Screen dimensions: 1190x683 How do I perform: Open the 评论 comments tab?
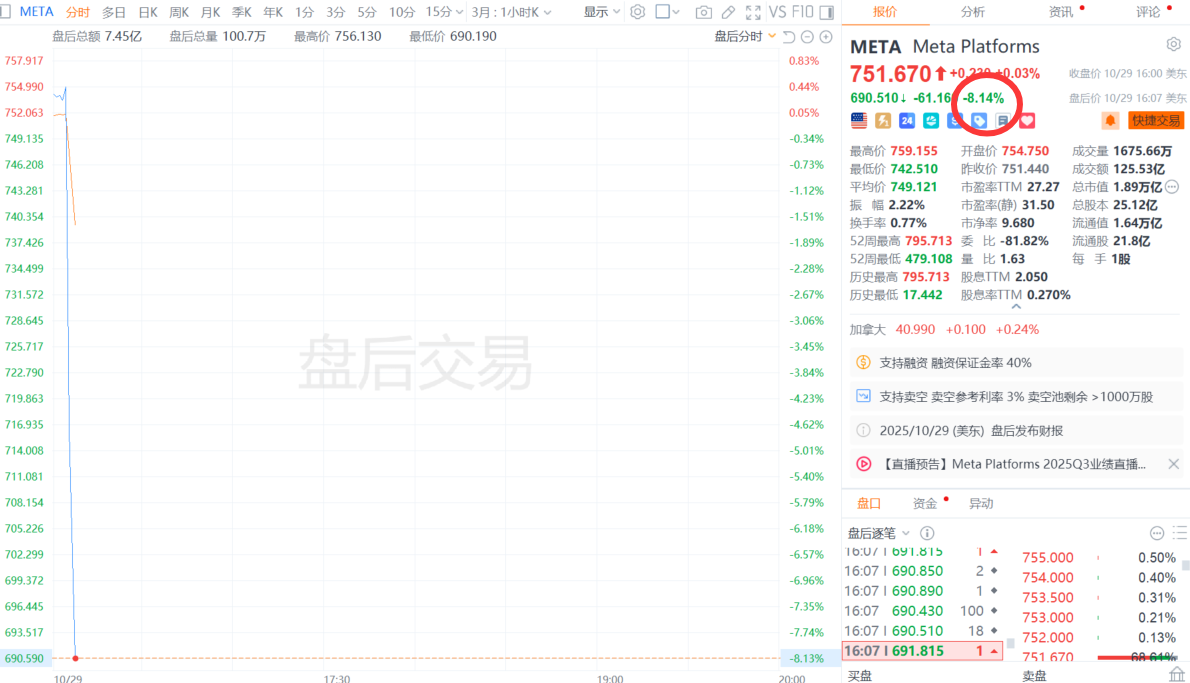[x=1148, y=11]
